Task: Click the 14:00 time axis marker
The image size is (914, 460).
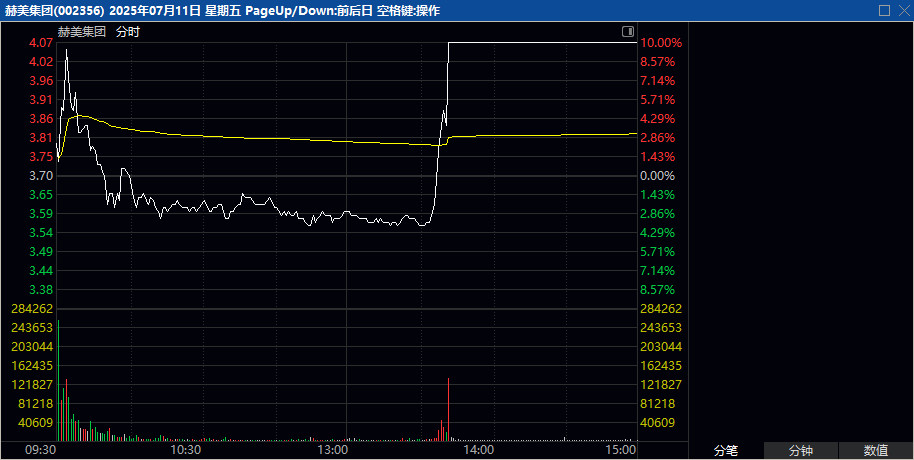Action: [479, 451]
